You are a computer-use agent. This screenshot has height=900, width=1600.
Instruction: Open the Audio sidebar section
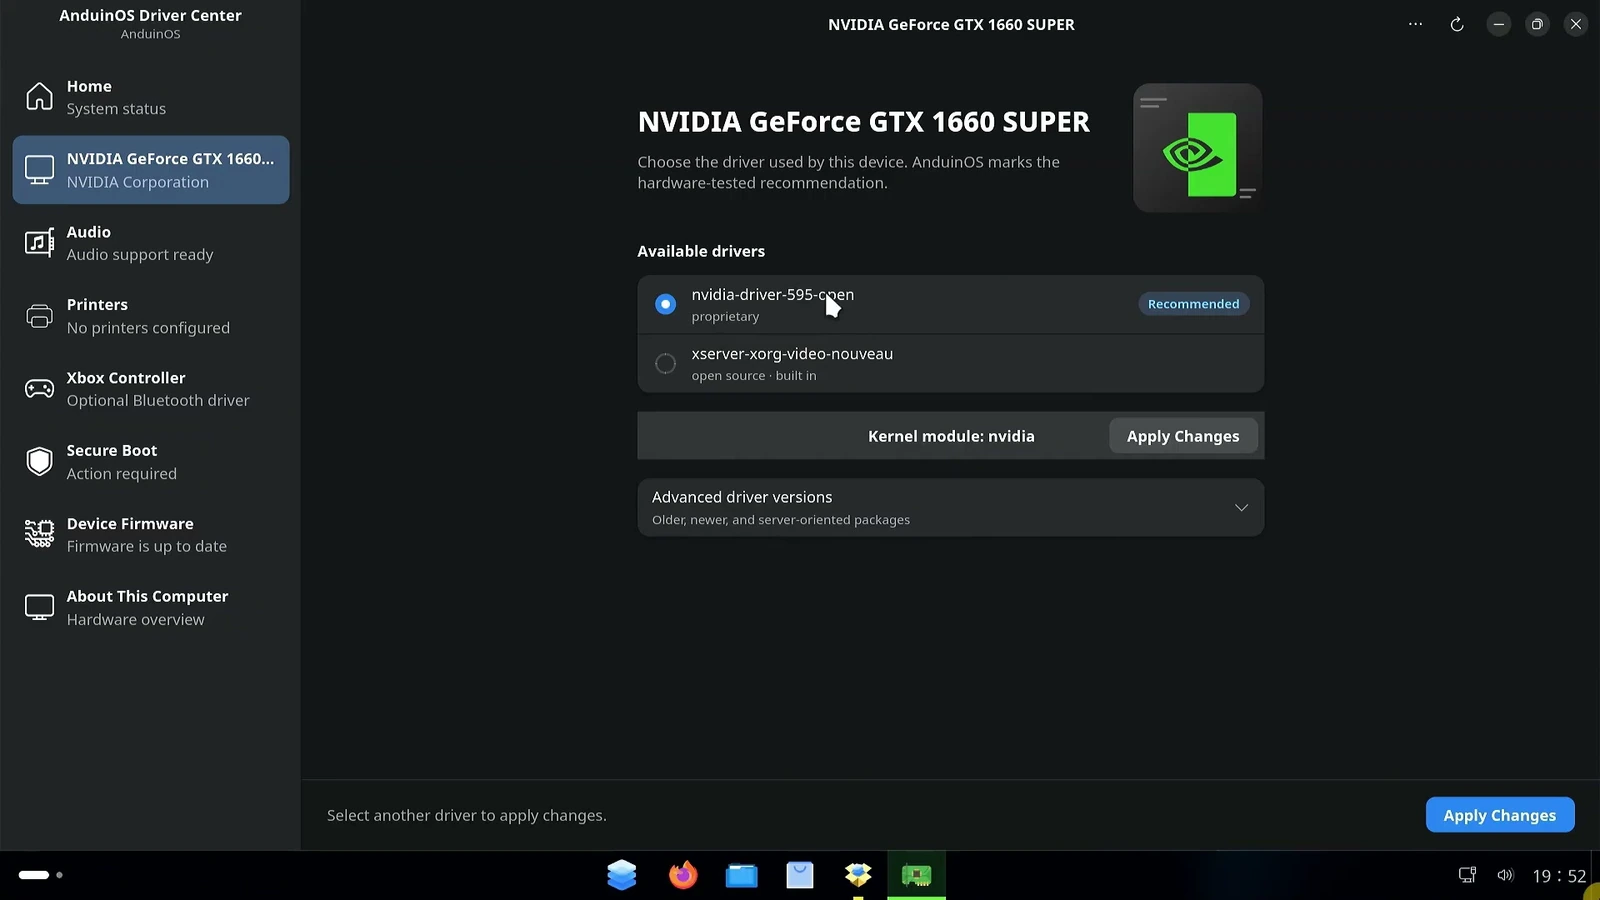tap(150, 243)
